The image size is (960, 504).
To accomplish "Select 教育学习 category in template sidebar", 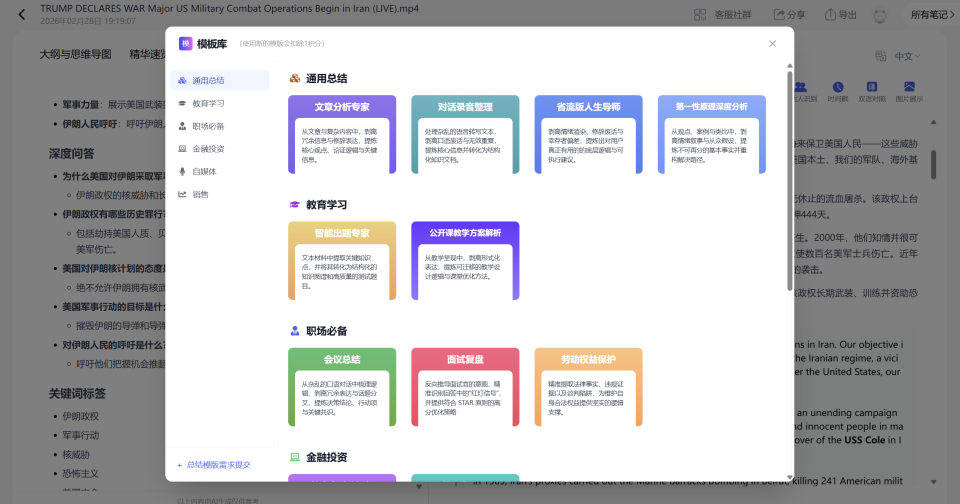I will (x=220, y=103).
